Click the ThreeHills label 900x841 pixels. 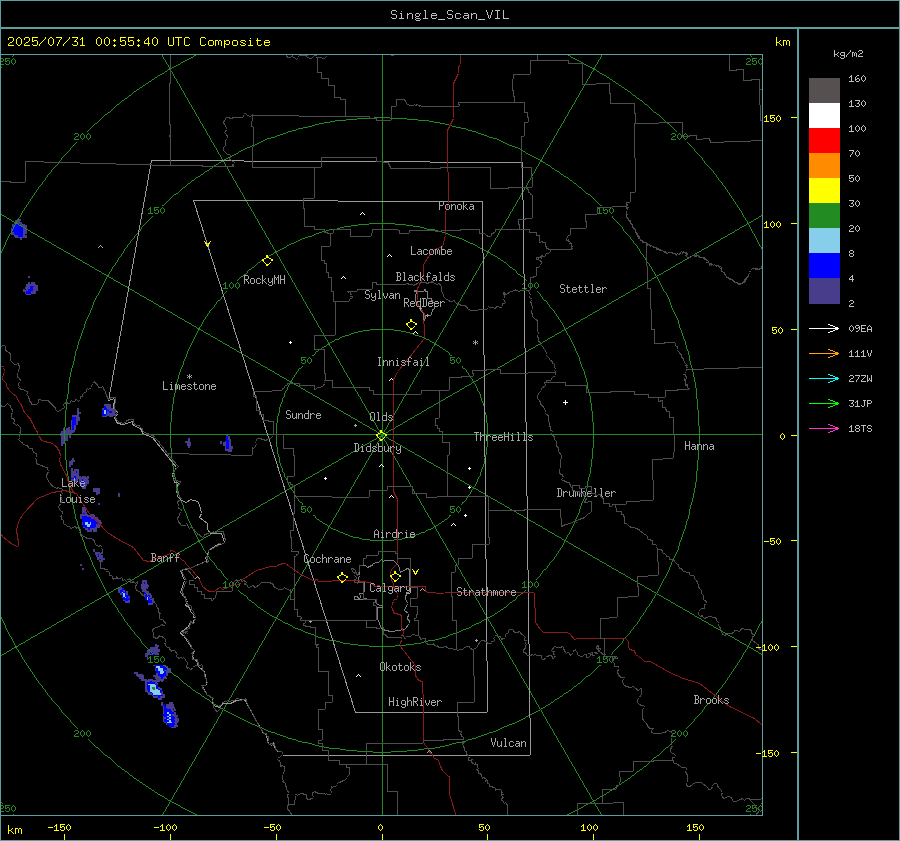click(x=503, y=437)
